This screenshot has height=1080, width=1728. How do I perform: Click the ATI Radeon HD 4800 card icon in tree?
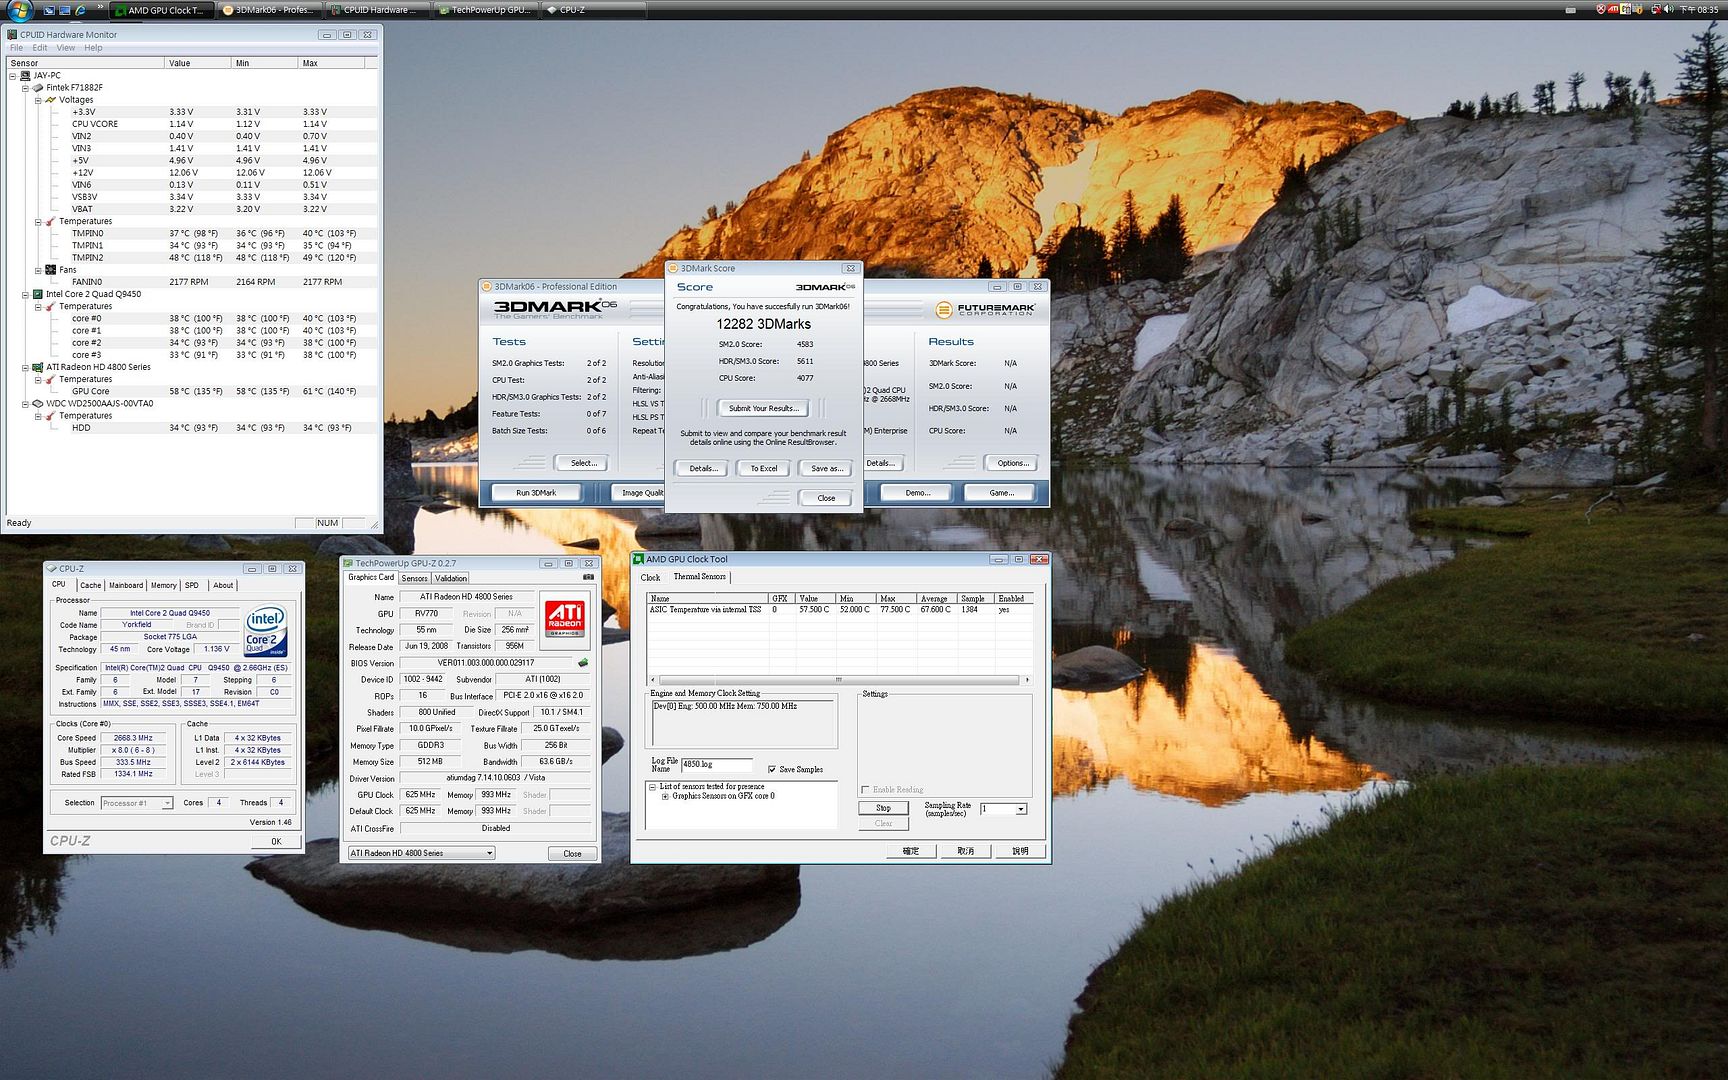(38, 367)
